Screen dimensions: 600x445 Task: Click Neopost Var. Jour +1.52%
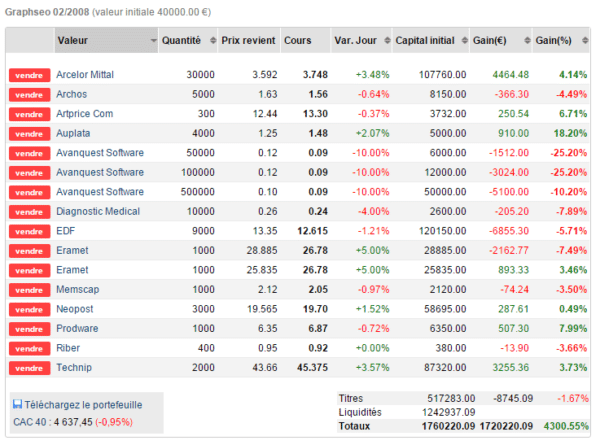[x=372, y=309]
